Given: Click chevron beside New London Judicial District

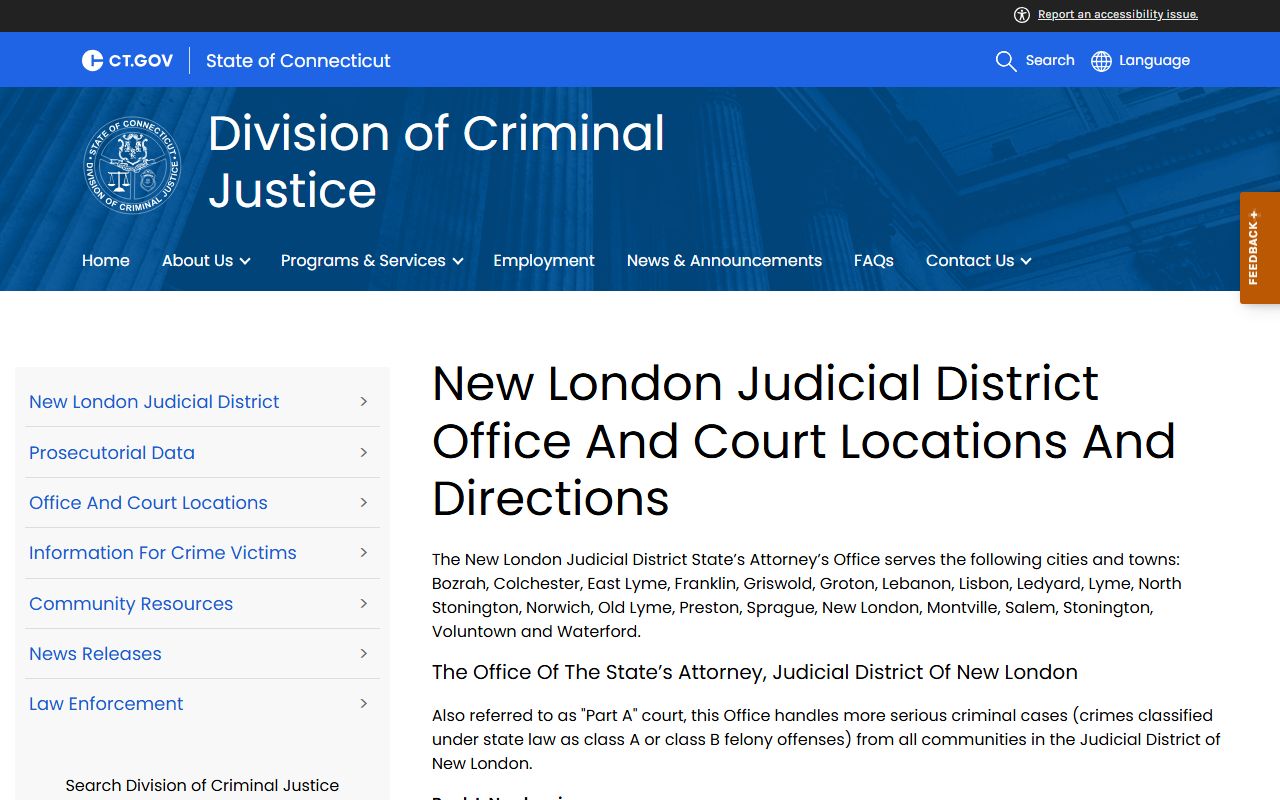Looking at the screenshot, I should (364, 402).
